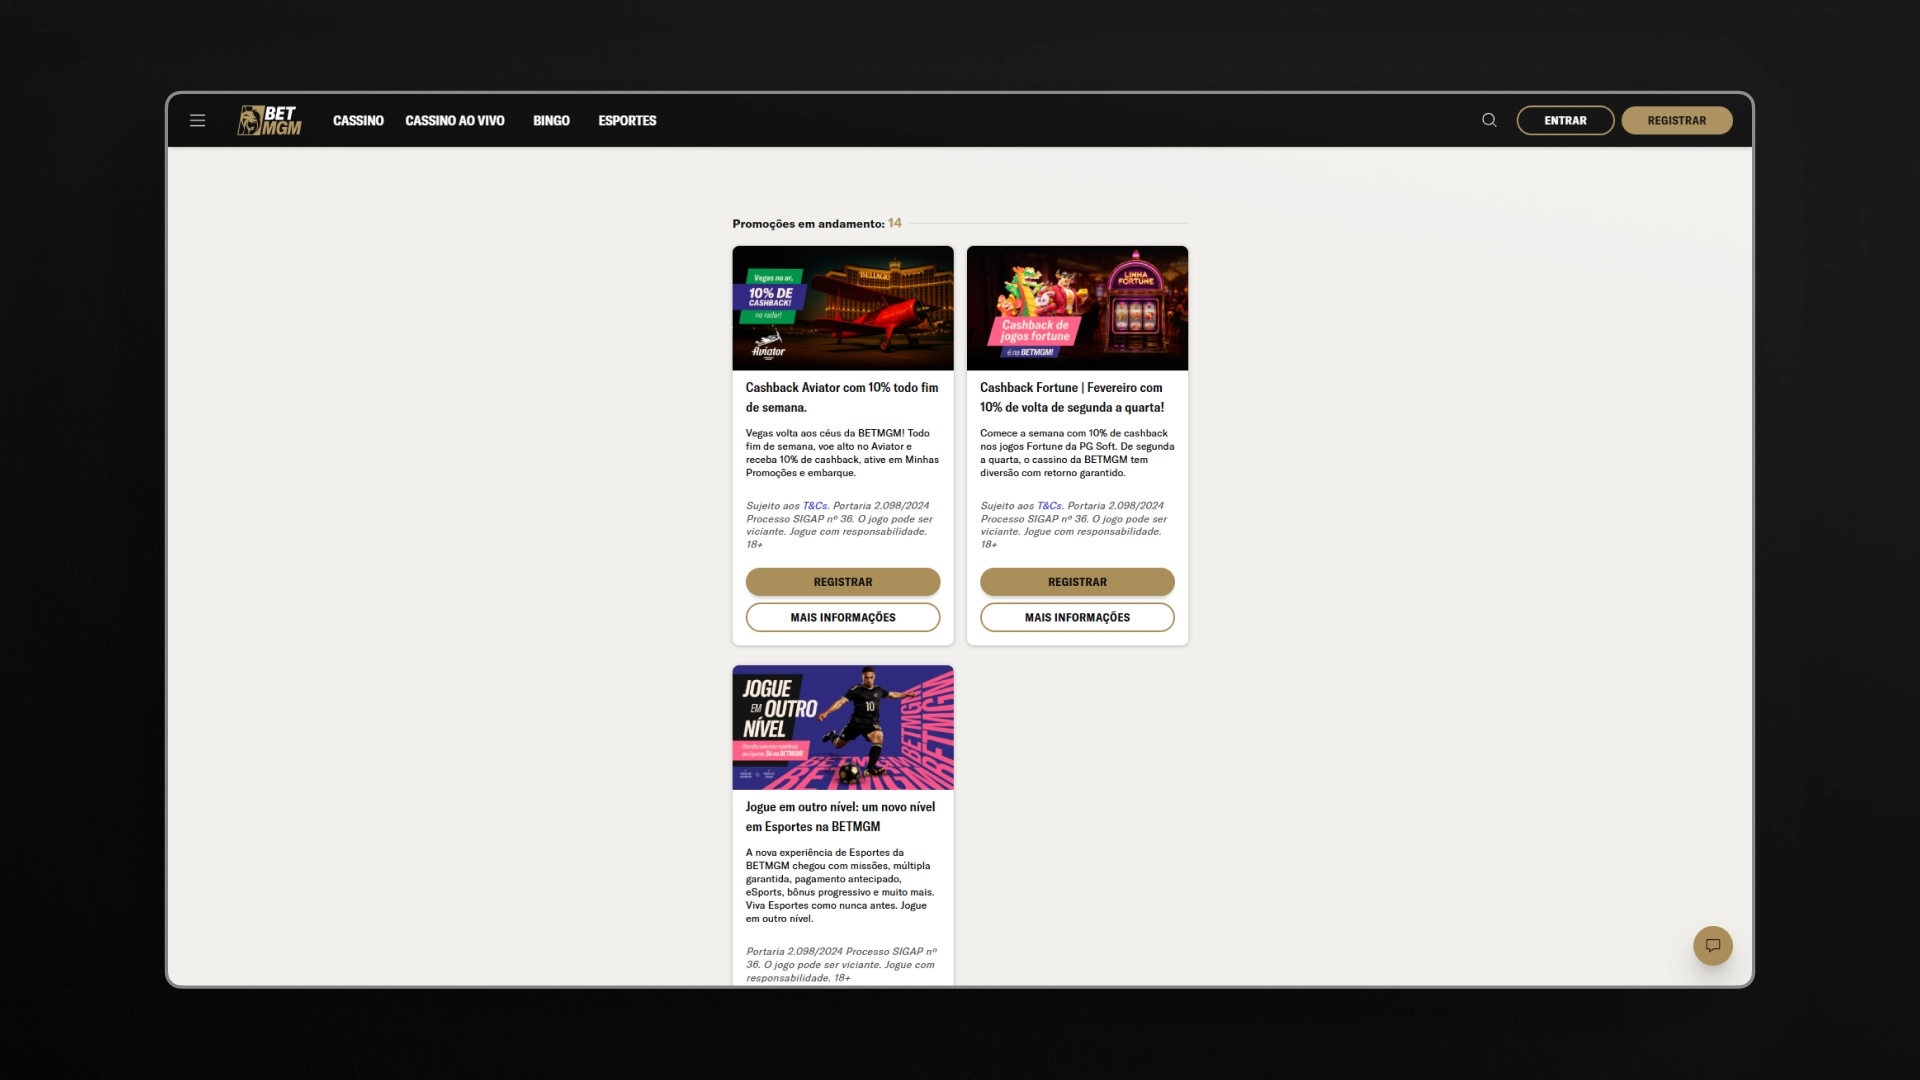Open Mais Informações for Cashback Aviator

pyautogui.click(x=842, y=617)
